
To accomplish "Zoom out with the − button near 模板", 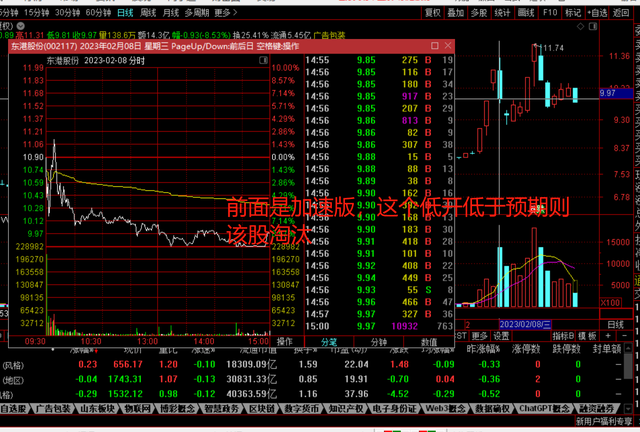I will [624, 336].
